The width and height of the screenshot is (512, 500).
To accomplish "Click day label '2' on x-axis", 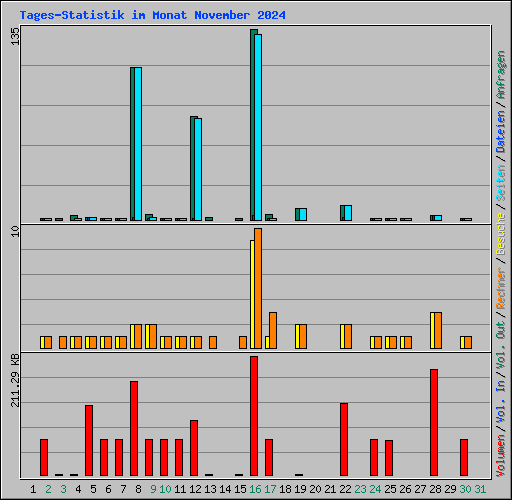I will tap(48, 489).
